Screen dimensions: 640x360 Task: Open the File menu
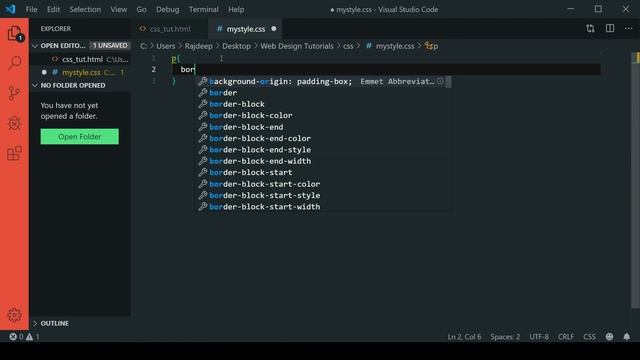pos(31,9)
